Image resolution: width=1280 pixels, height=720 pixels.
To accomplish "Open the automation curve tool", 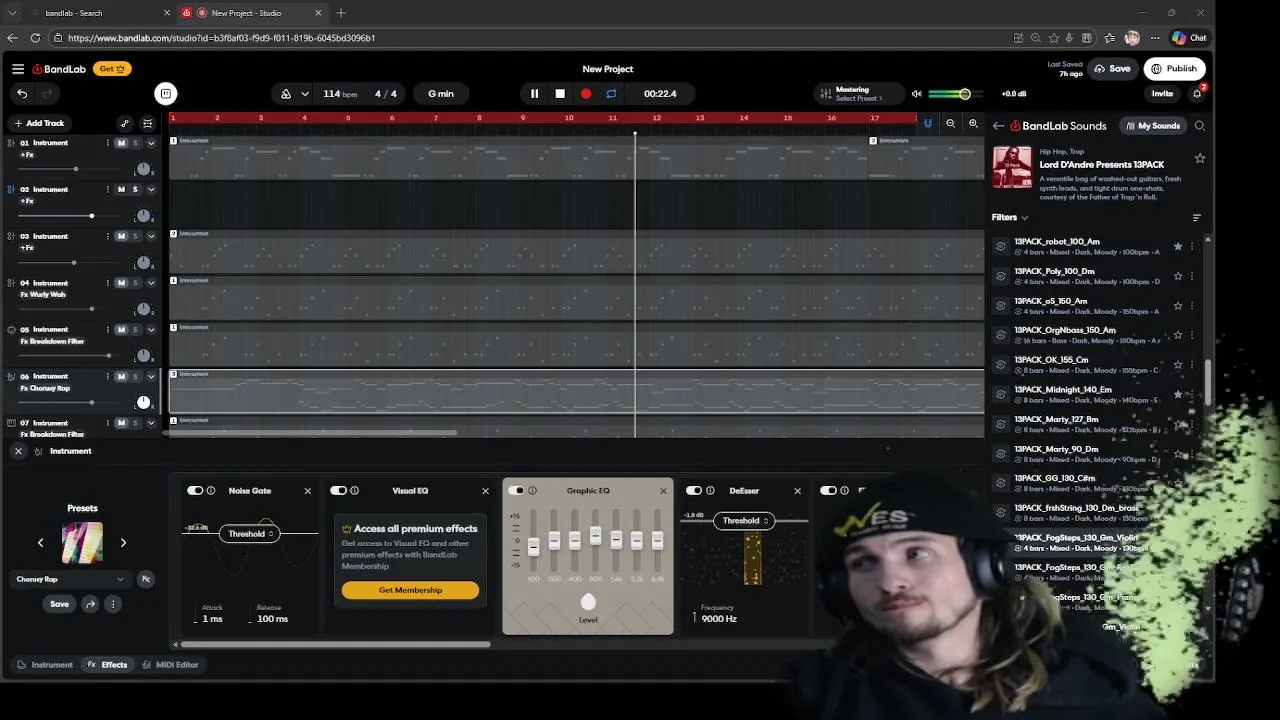I will coord(125,124).
